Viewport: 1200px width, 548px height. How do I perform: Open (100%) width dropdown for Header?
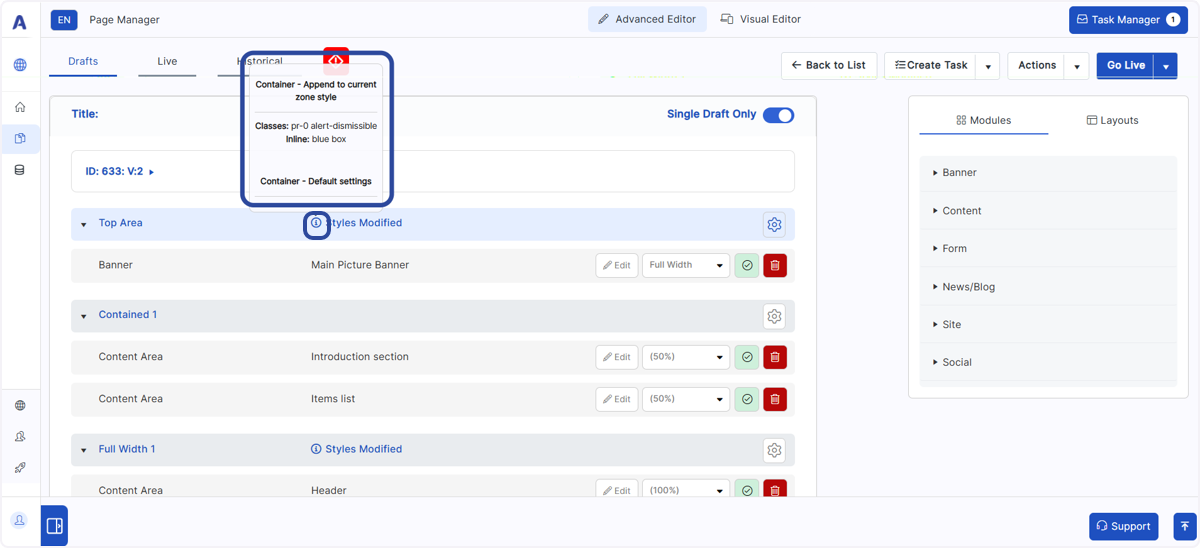pos(686,489)
